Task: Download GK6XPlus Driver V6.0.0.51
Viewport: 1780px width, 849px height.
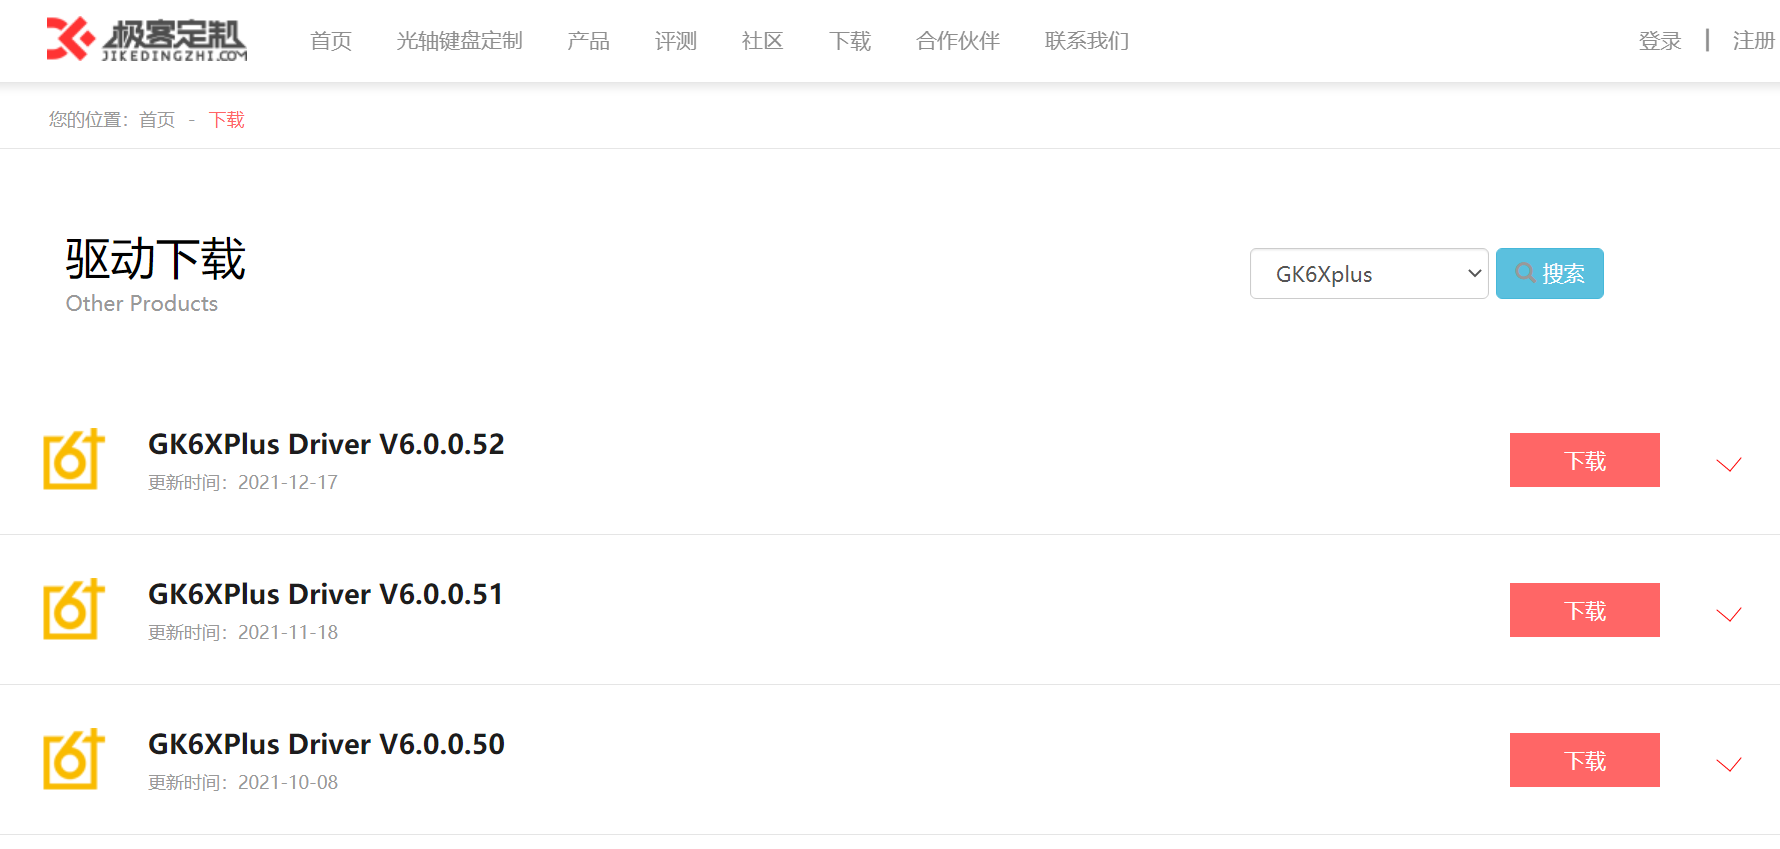Action: [1584, 610]
